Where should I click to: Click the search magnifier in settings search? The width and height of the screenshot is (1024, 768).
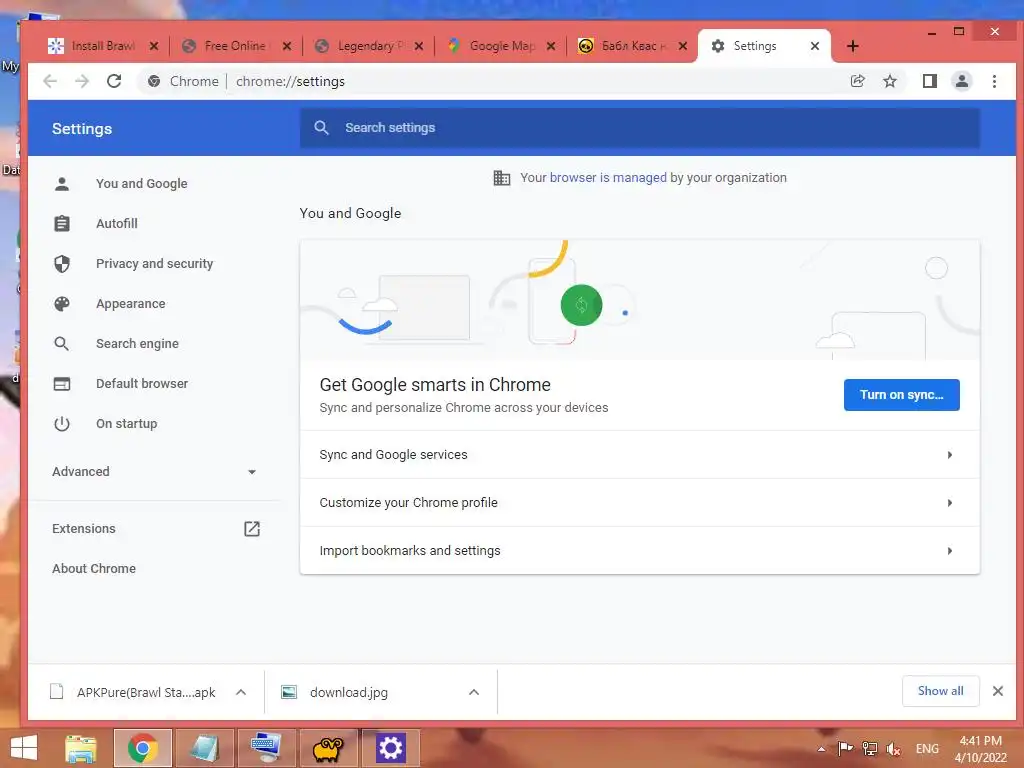321,127
